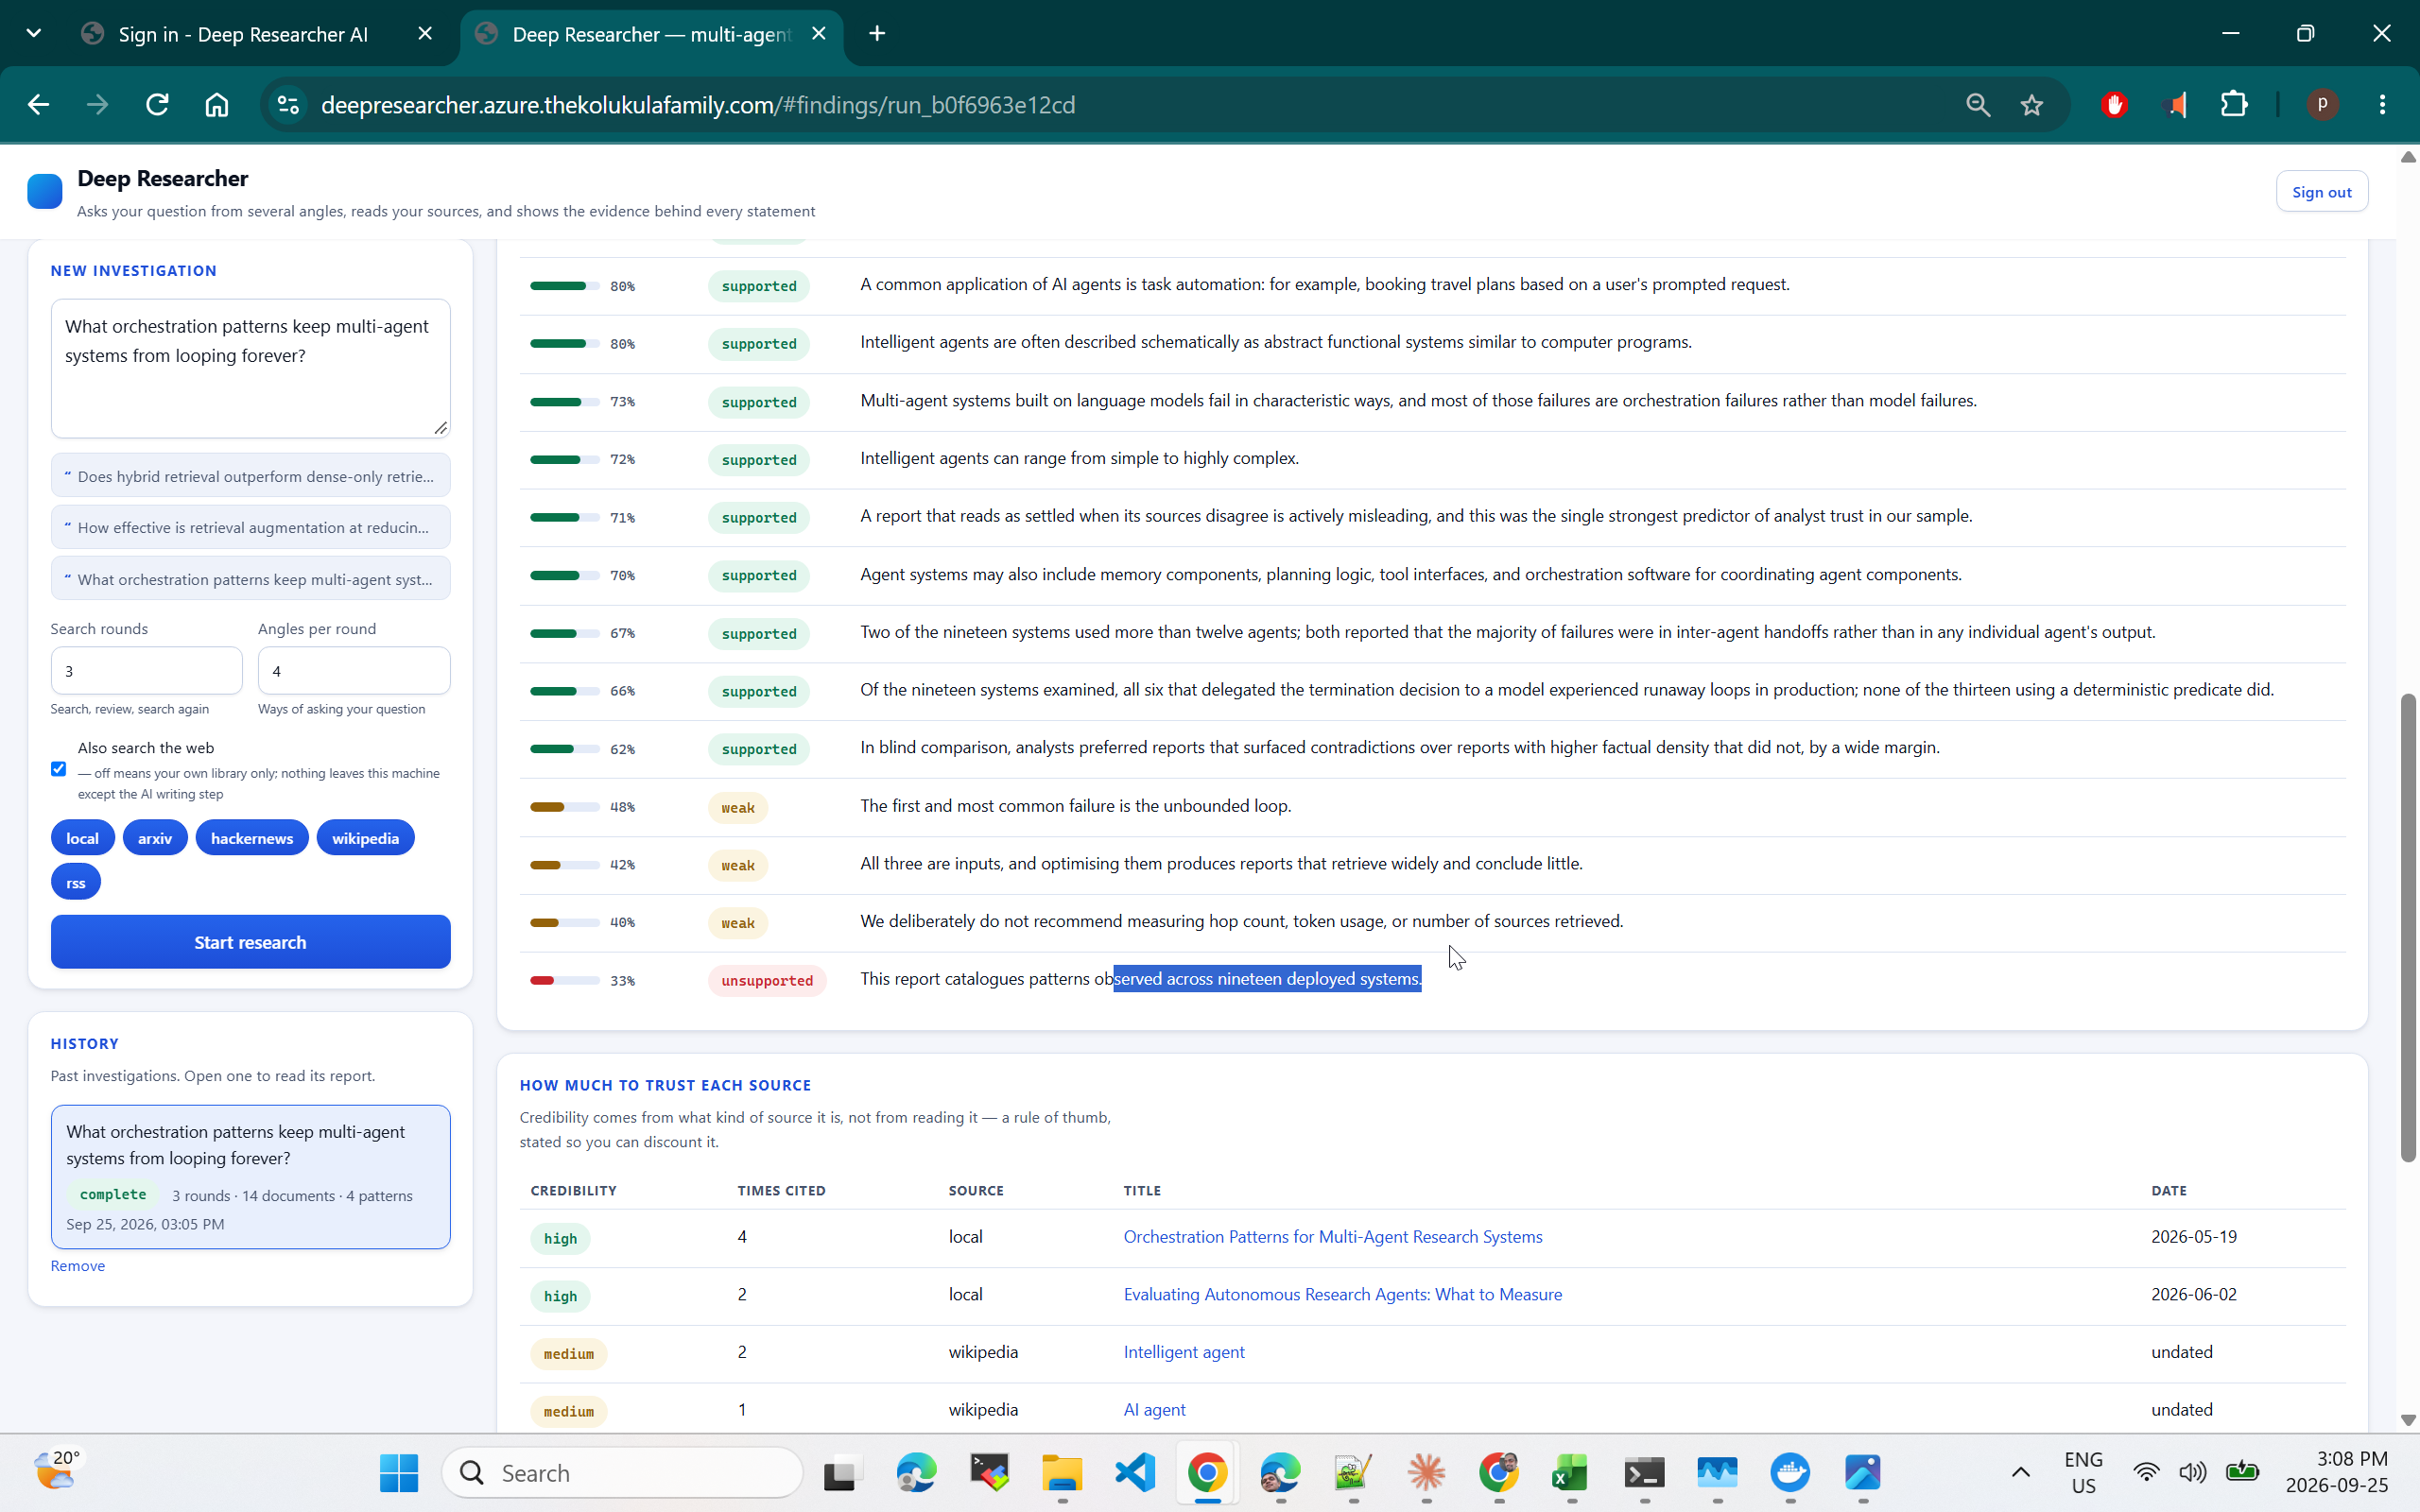Select the Deep Researcher multi-agent tab
2420x1512 pixels.
651,34
